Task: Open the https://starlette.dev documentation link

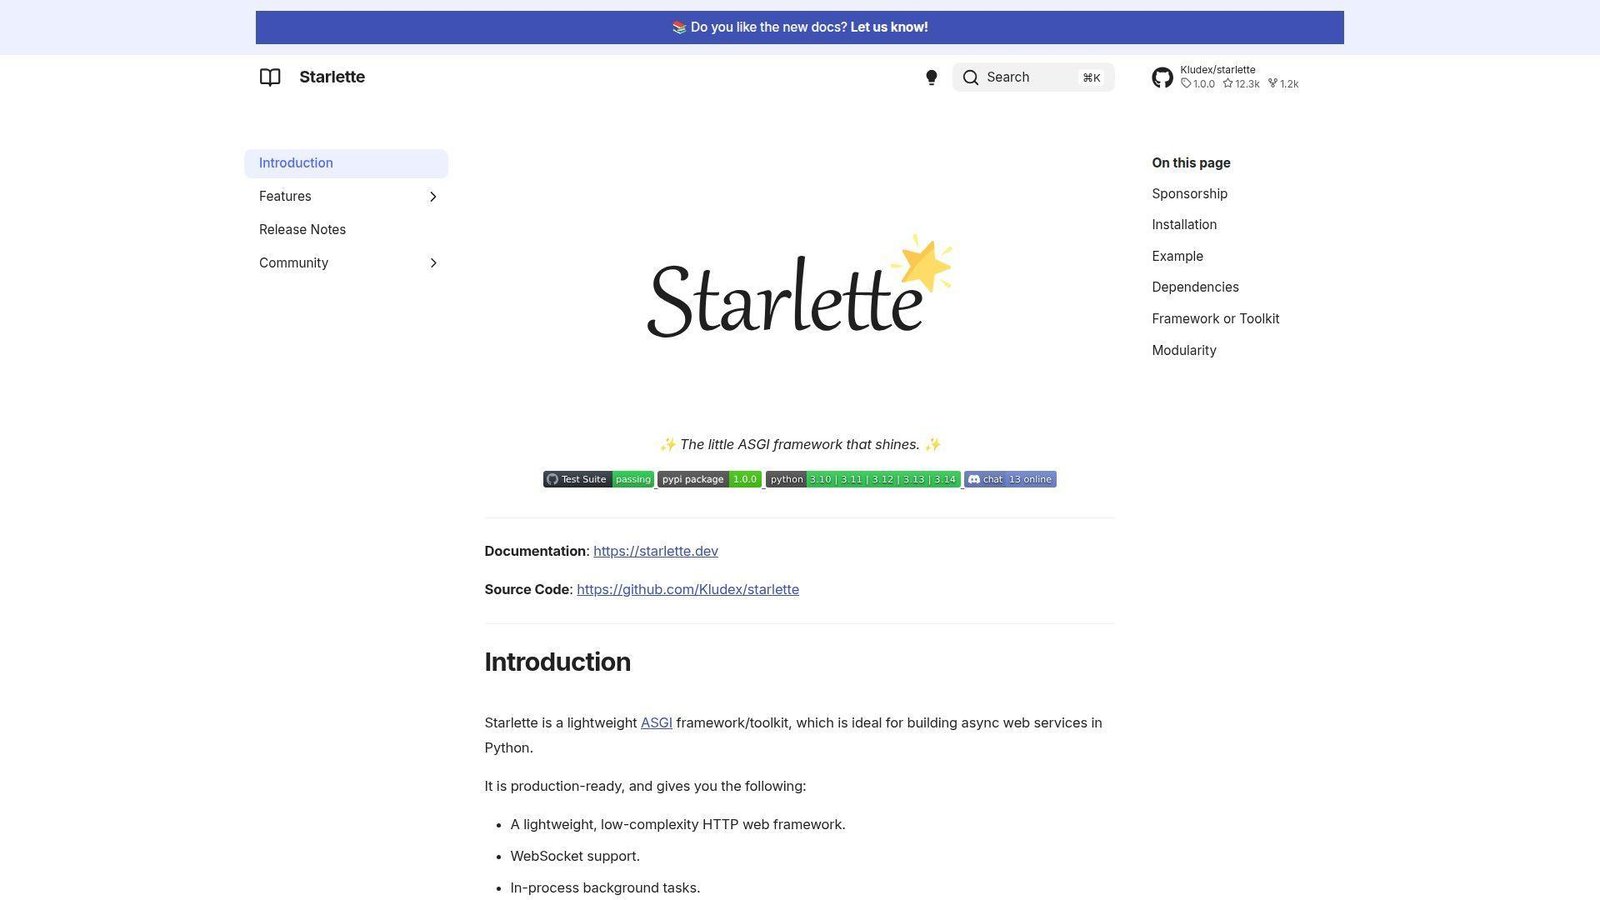Action: coord(656,551)
